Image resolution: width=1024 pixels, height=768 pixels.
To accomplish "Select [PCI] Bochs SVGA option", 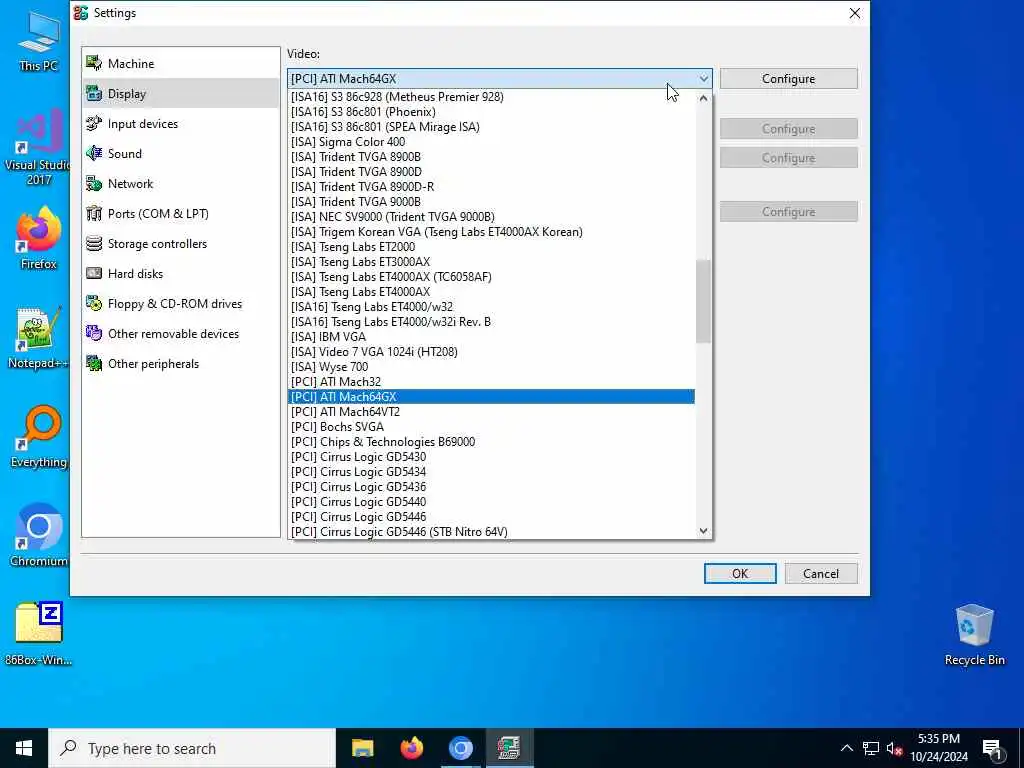I will pyautogui.click(x=491, y=426).
